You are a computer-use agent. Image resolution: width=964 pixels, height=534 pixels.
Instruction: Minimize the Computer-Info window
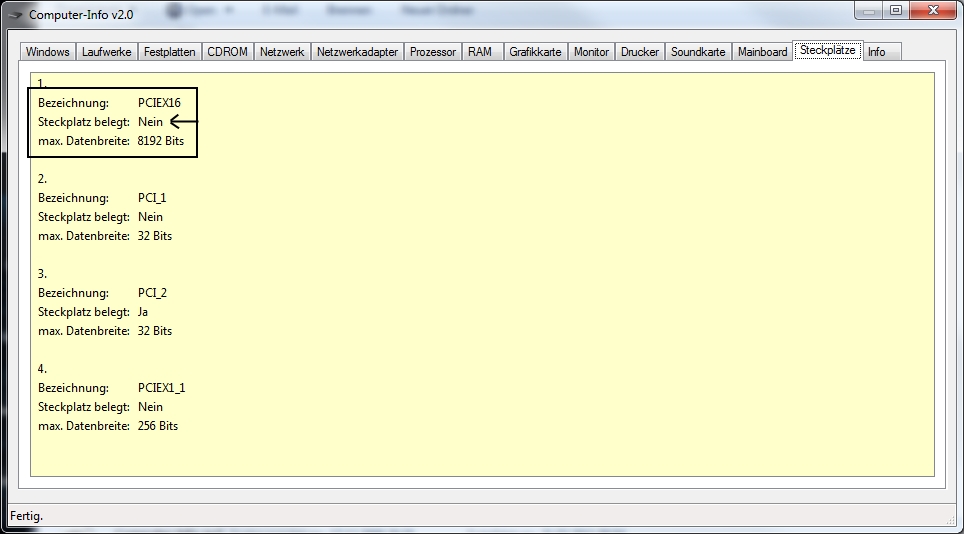point(869,10)
